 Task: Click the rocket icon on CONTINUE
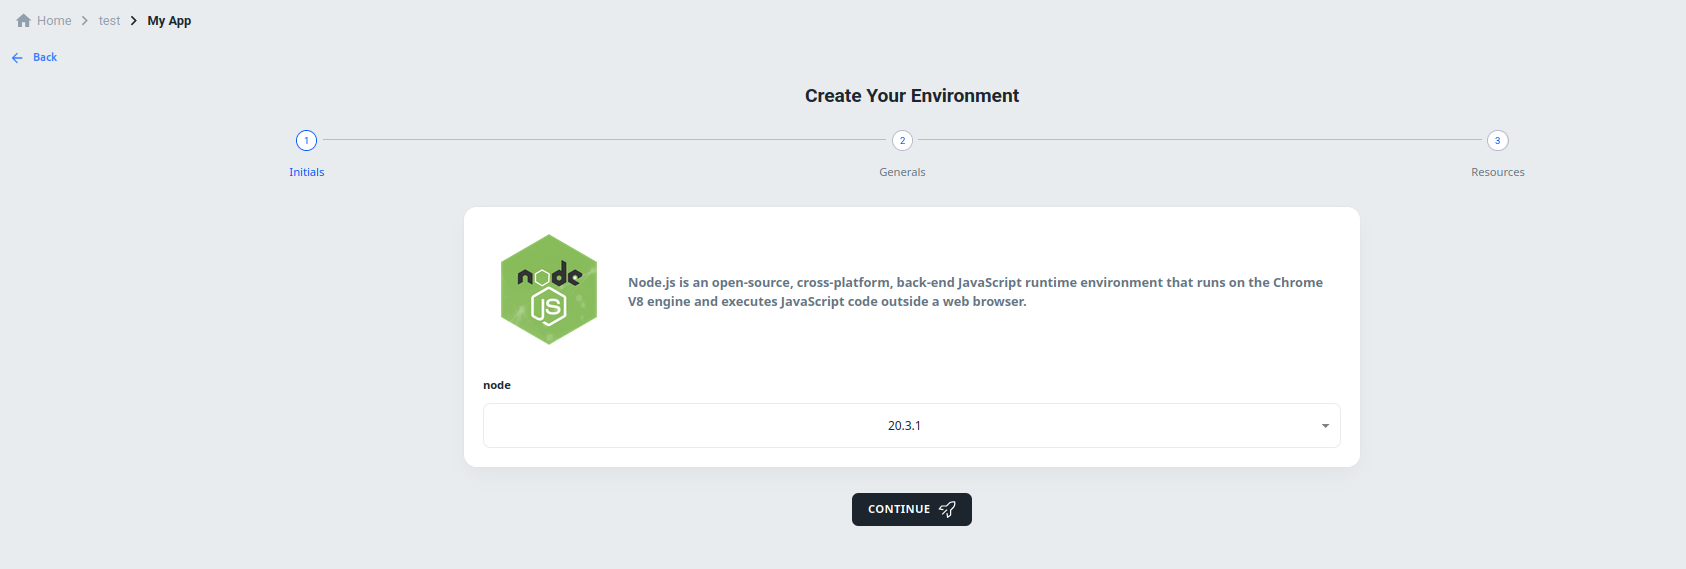click(x=947, y=509)
